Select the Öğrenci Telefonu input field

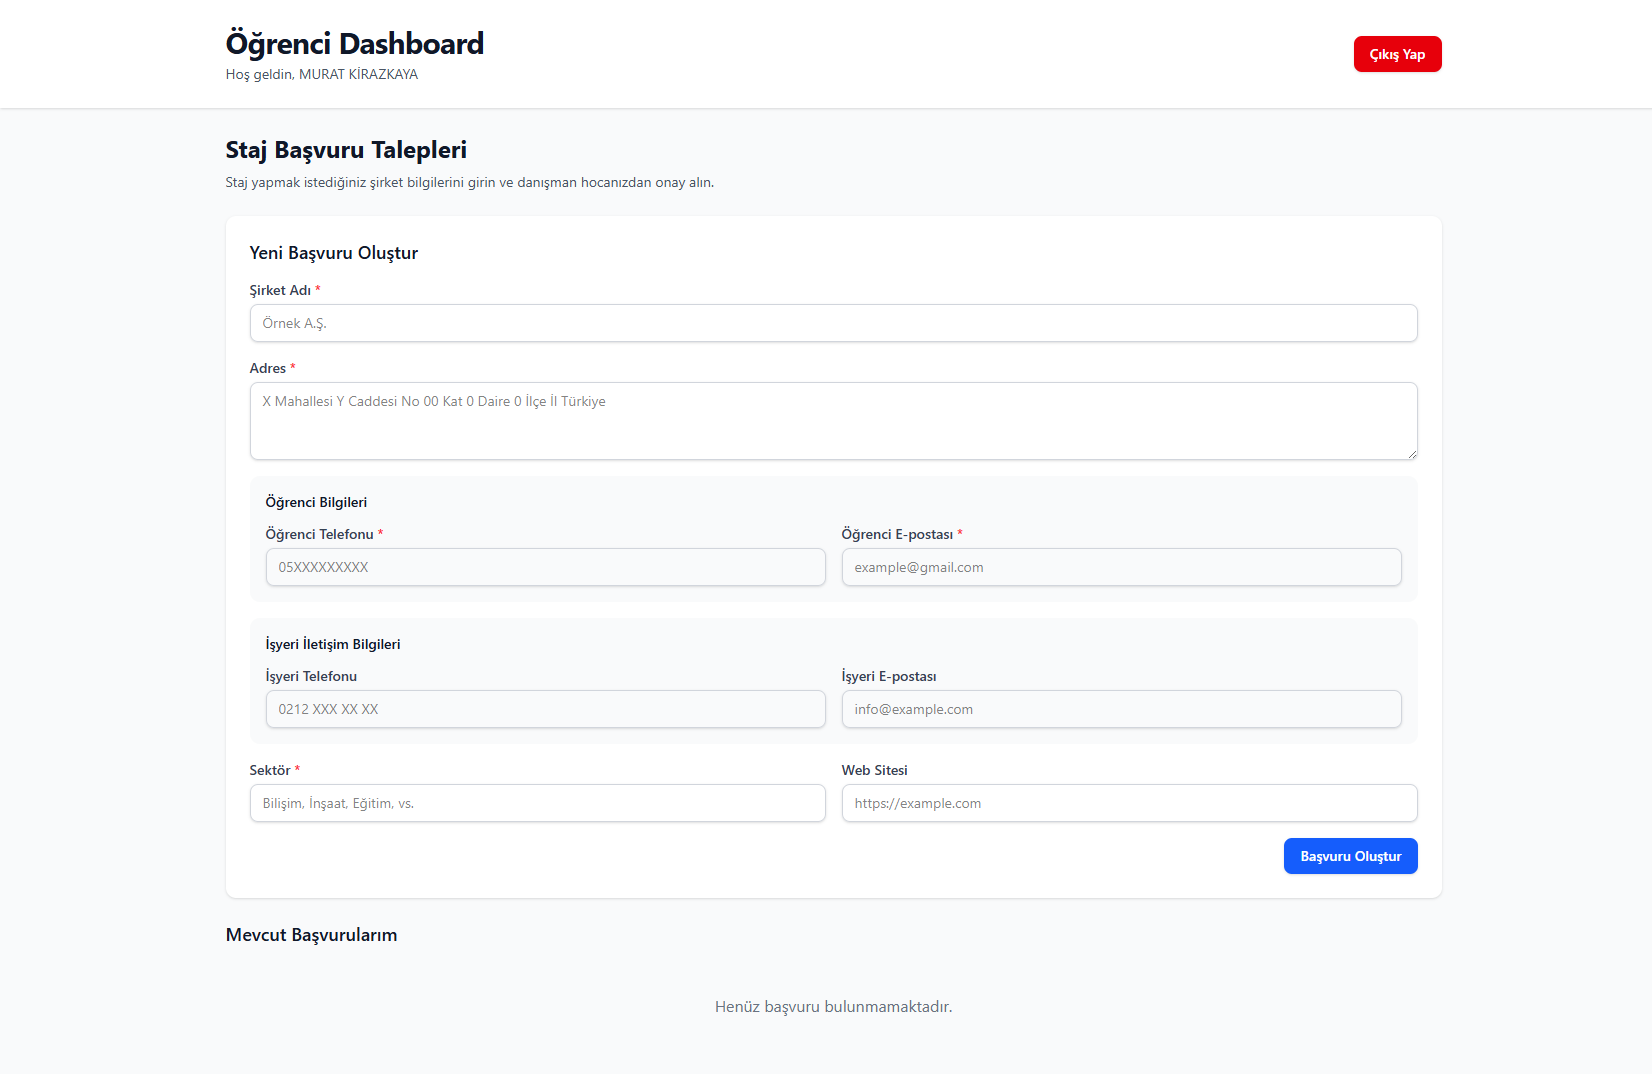point(545,567)
